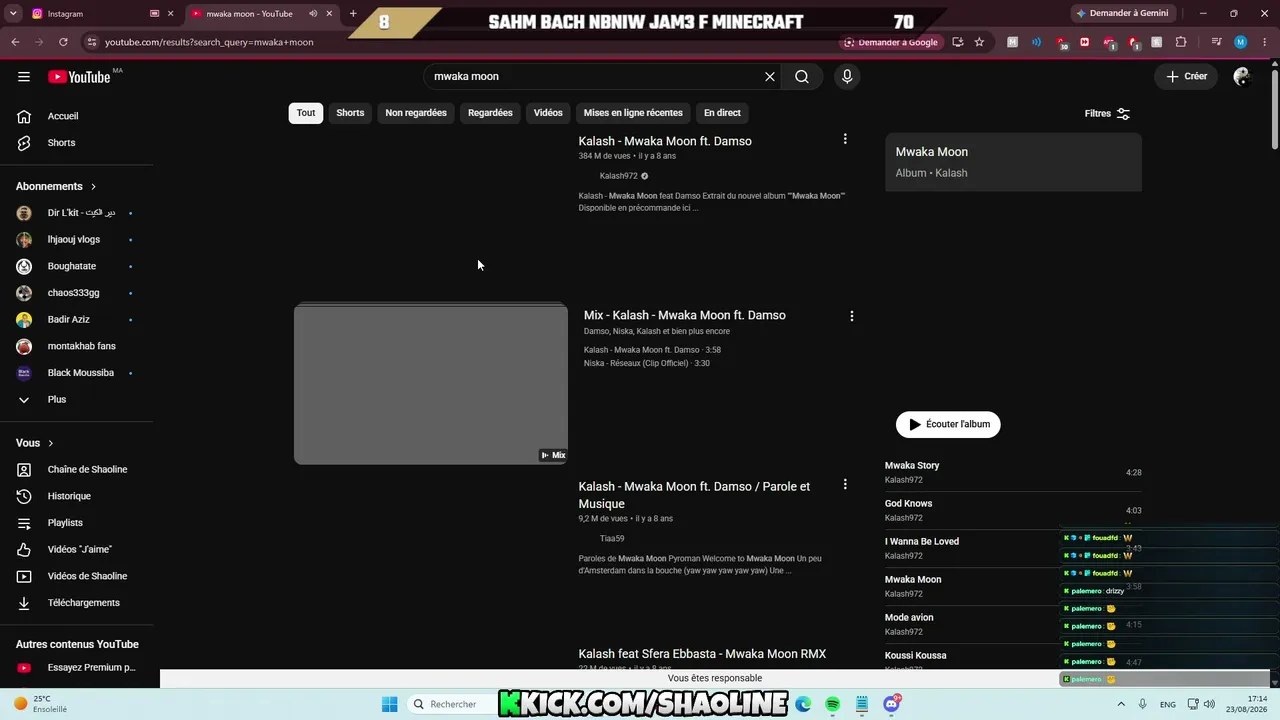Image resolution: width=1280 pixels, height=720 pixels.
Task: Open a new browser tab
Action: pos(353,14)
